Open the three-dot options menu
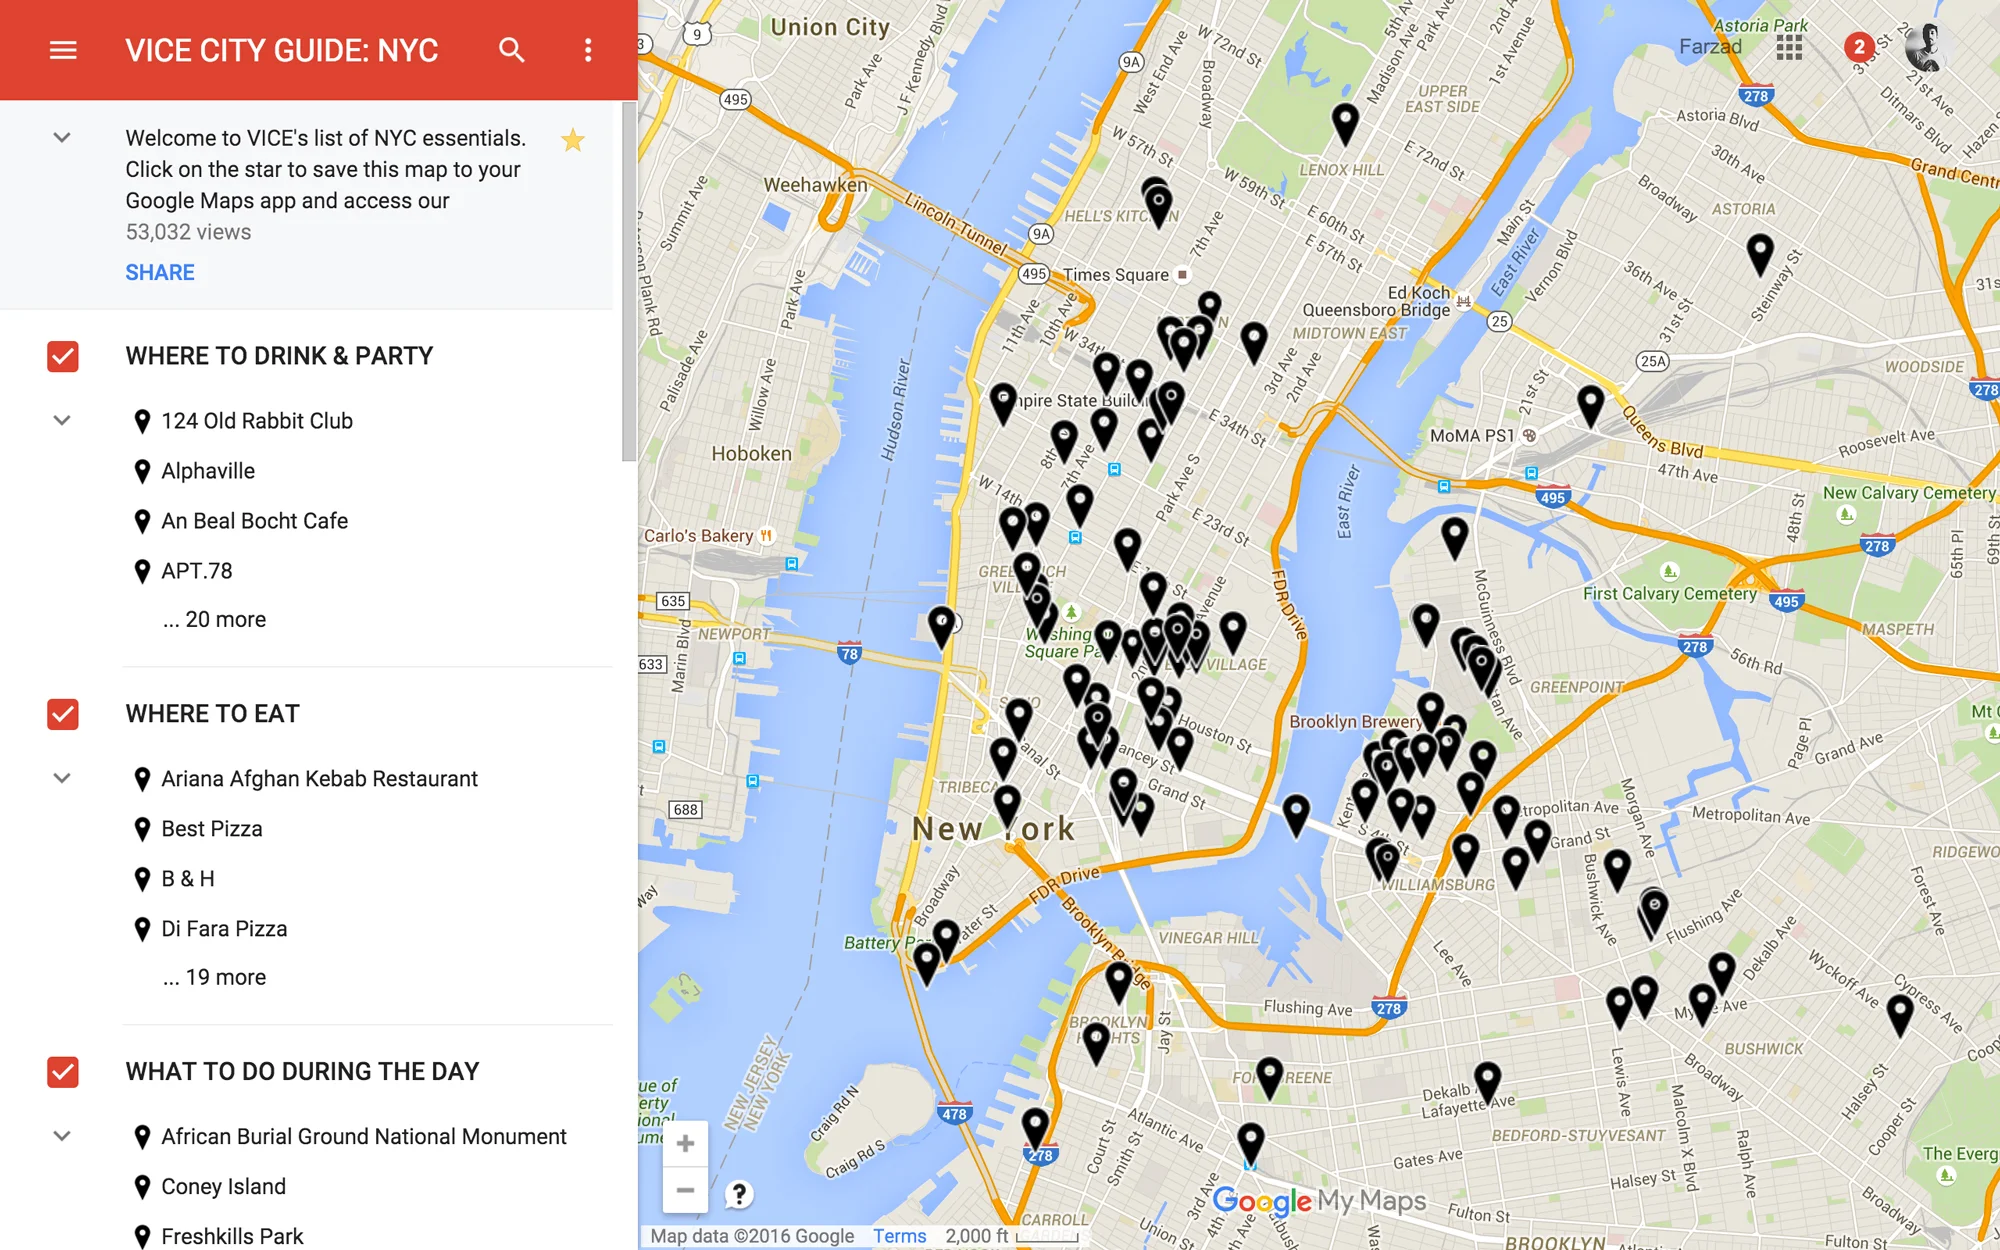Screen dimensions: 2000x1250 pyautogui.click(x=587, y=50)
